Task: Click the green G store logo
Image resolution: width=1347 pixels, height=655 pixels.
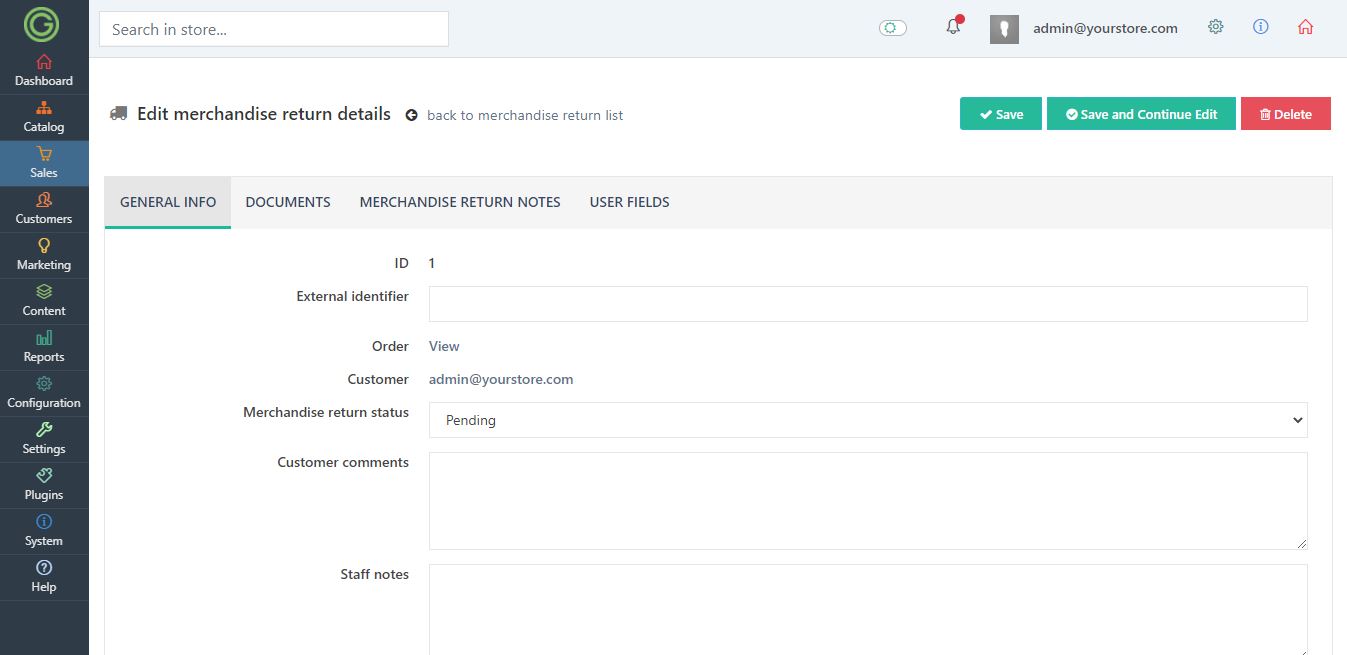Action: tap(43, 23)
